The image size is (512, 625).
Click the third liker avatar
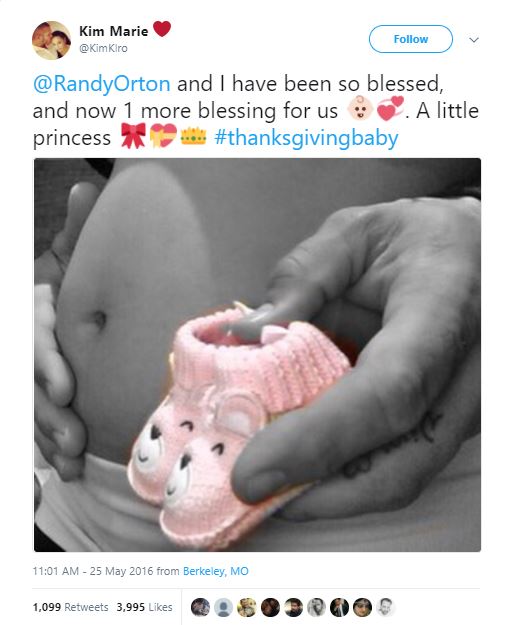(247, 607)
